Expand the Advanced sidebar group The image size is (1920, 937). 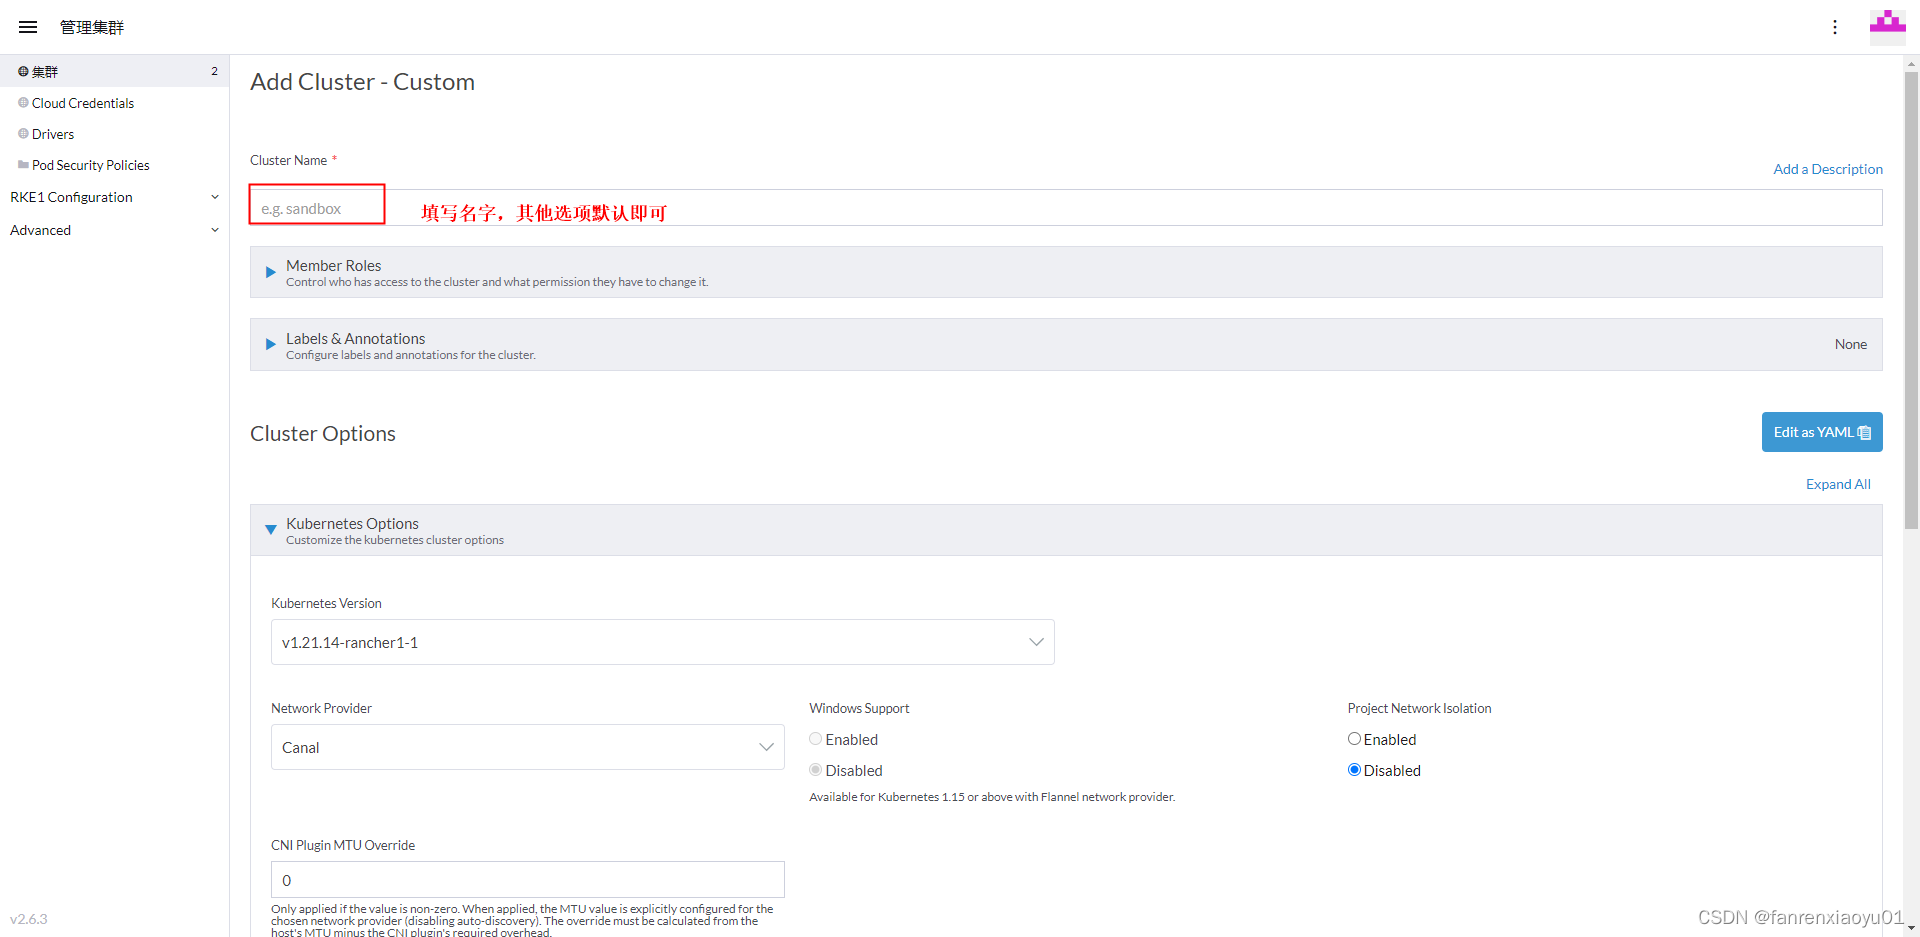tap(114, 230)
